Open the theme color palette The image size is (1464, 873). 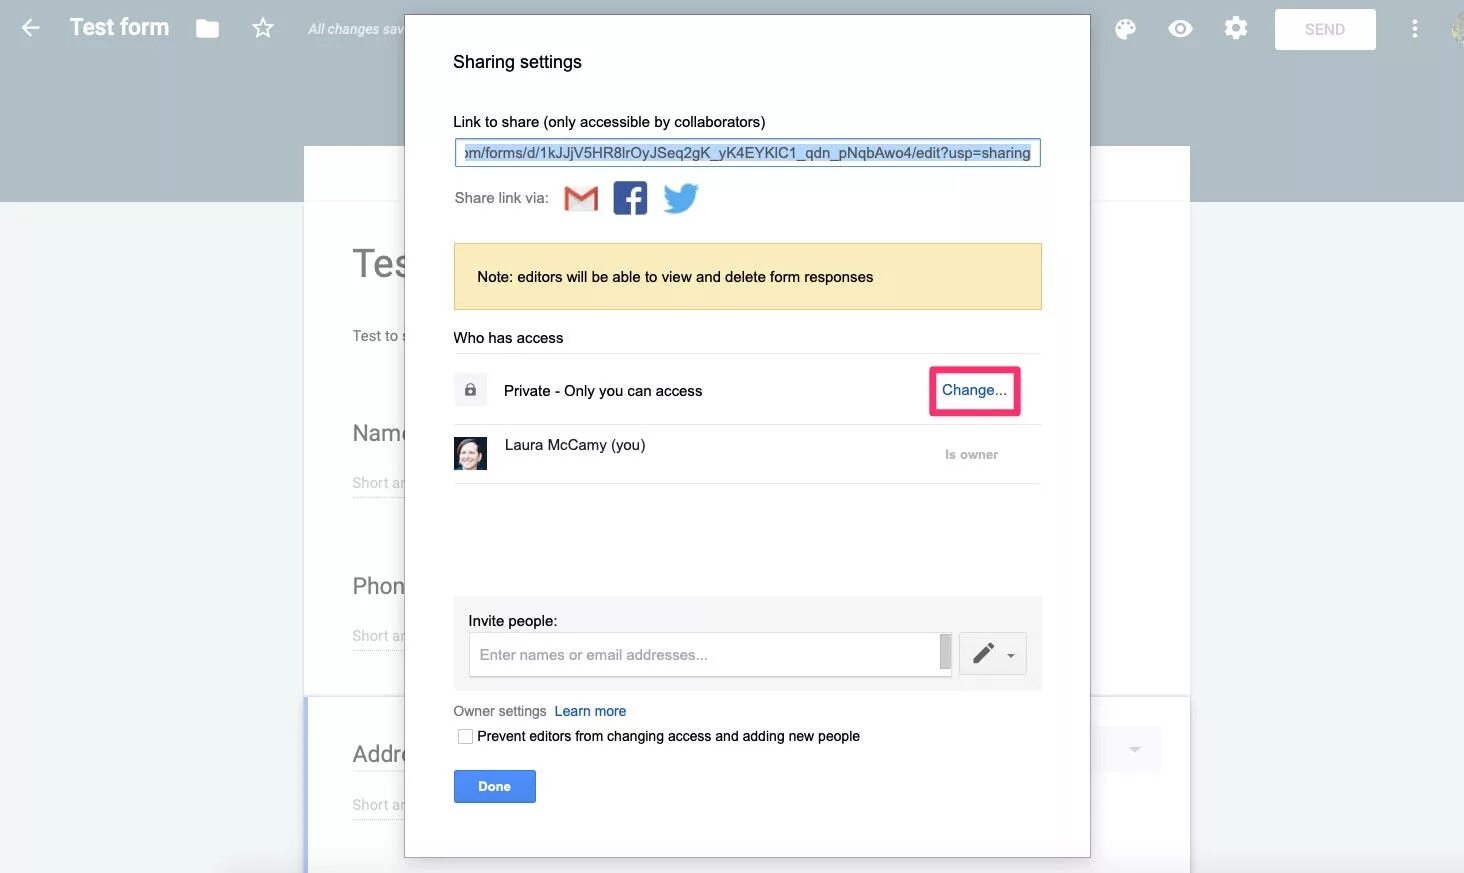1125,29
